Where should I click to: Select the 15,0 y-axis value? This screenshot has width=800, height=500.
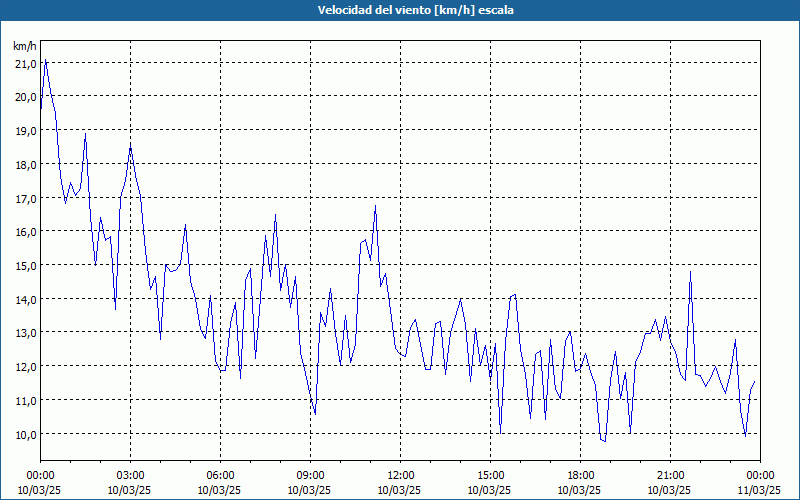(x=27, y=265)
